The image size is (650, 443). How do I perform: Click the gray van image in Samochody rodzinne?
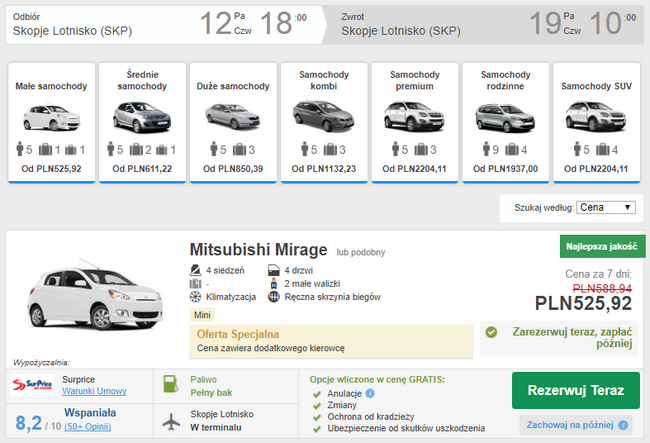coord(505,117)
